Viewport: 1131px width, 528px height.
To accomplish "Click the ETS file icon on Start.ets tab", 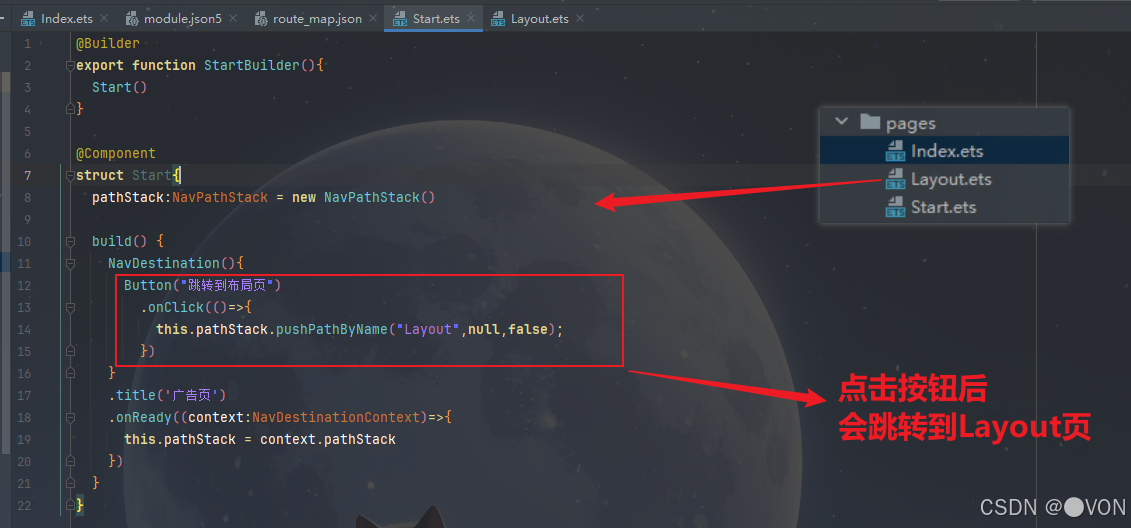I will coord(400,19).
